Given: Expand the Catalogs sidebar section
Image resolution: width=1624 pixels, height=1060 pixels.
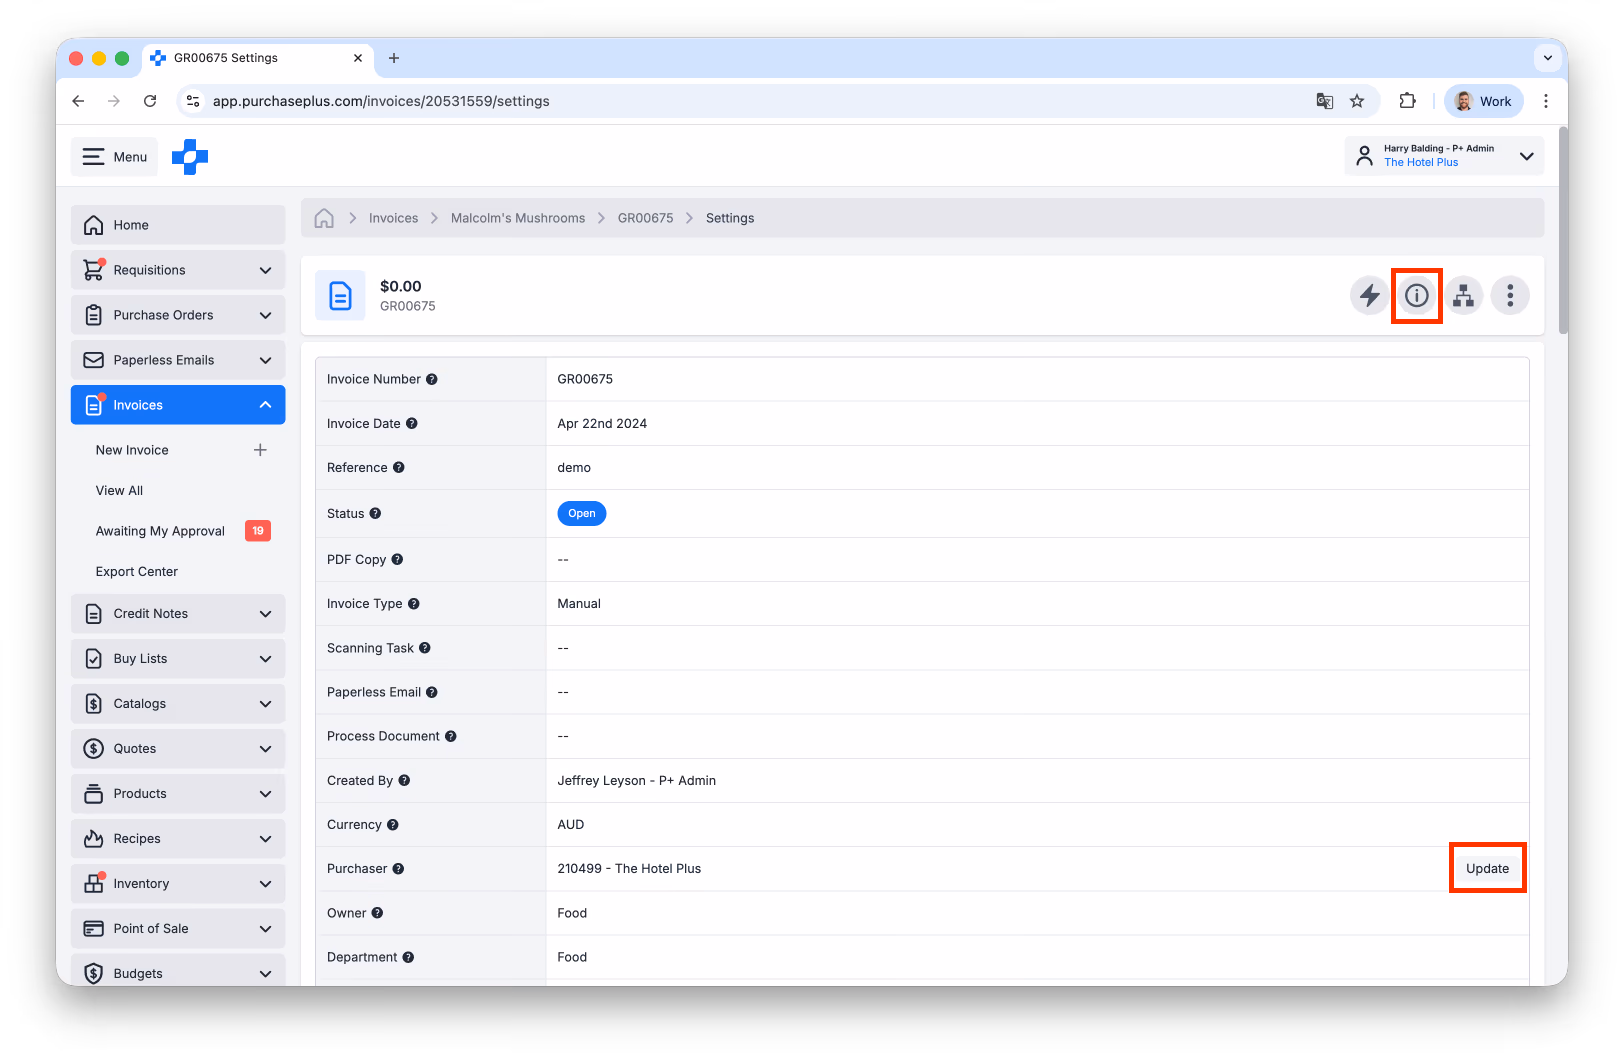Looking at the screenshot, I should pos(178,704).
